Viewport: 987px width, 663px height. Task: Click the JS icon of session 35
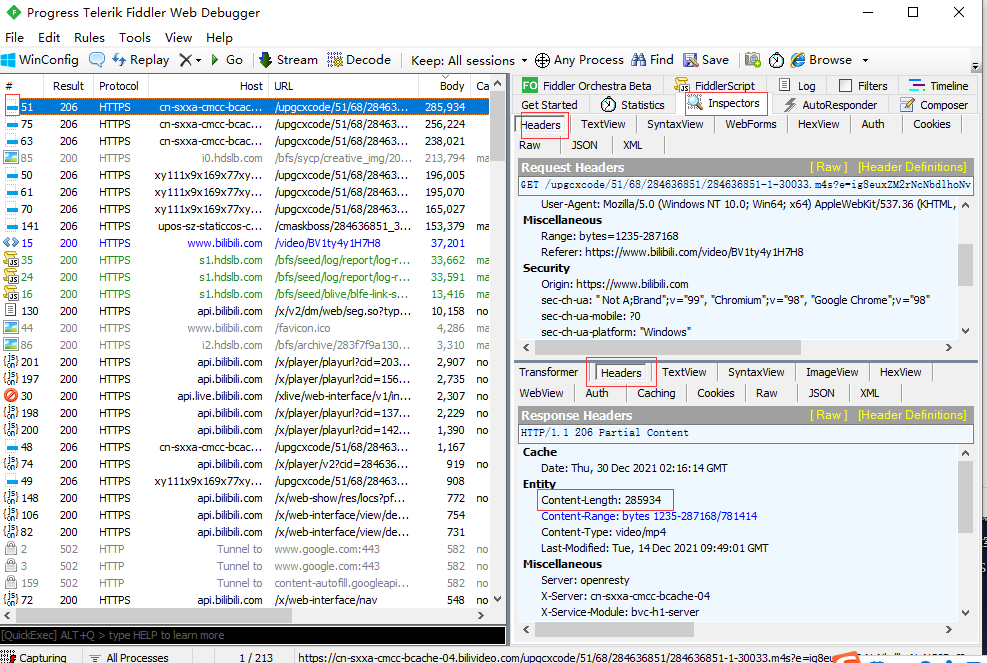tap(11, 260)
